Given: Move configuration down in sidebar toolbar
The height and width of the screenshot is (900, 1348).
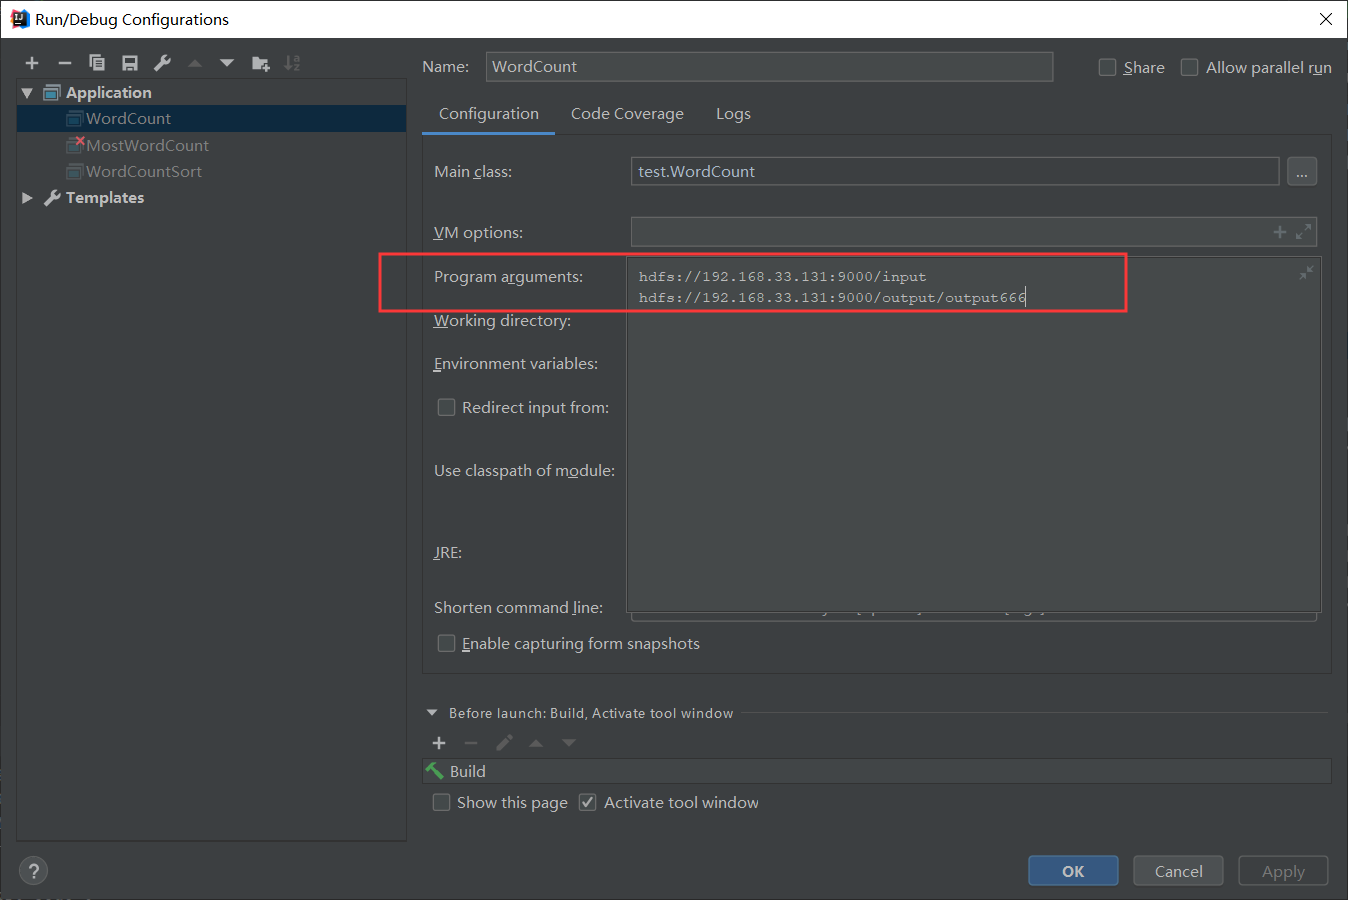Looking at the screenshot, I should click(227, 63).
